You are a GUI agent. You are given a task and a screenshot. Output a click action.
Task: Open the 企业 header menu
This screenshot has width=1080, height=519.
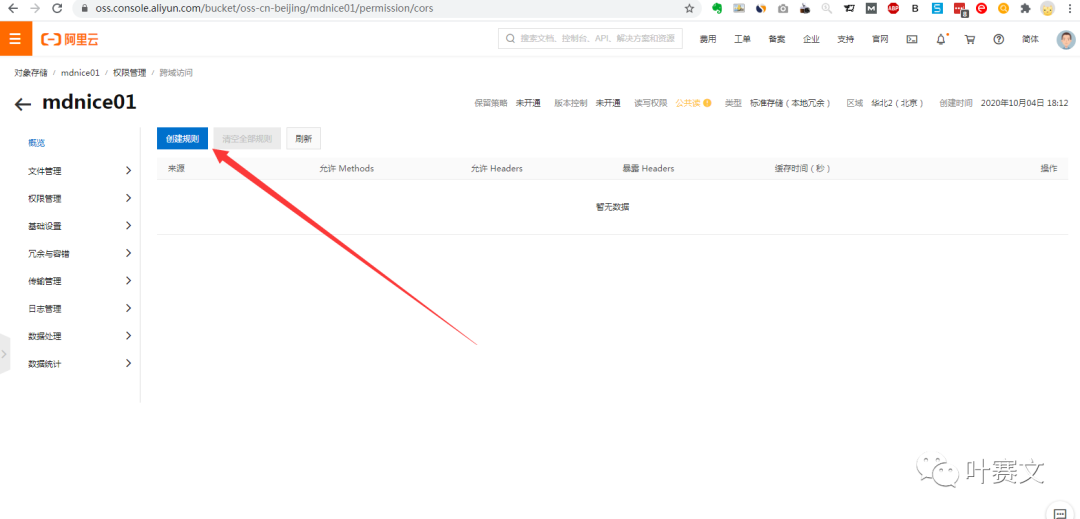(811, 39)
